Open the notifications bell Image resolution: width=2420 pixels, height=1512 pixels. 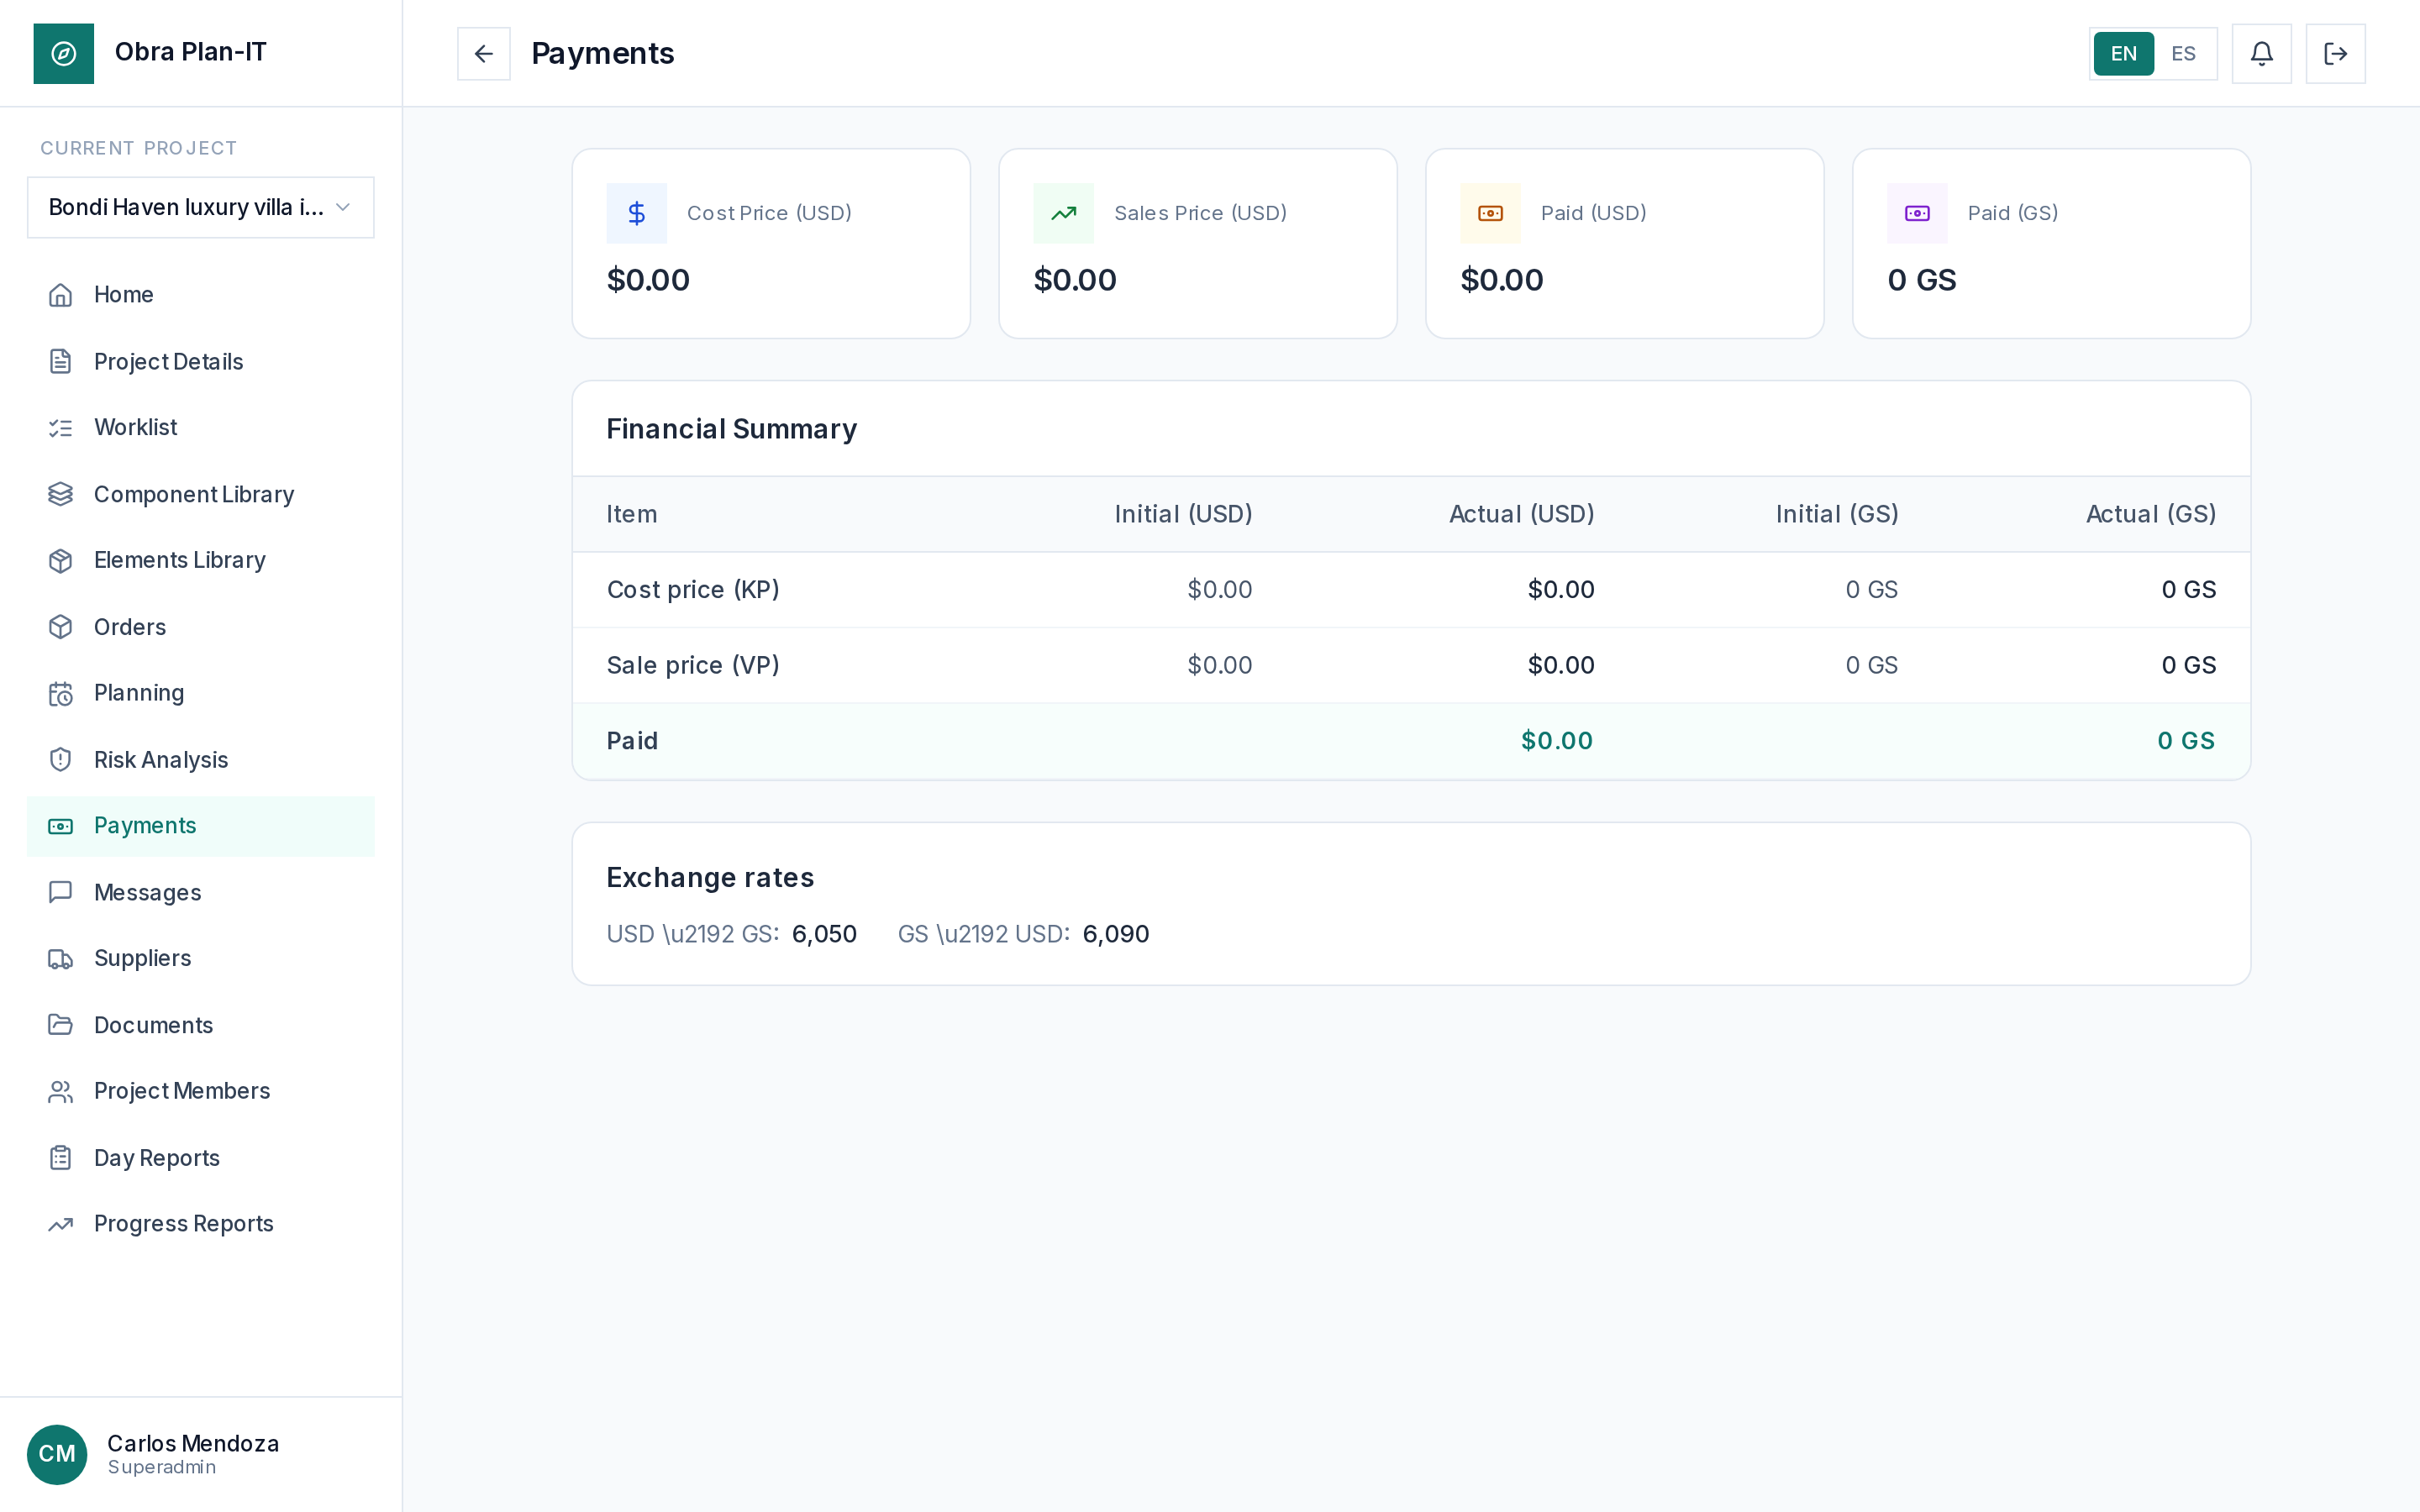click(x=2261, y=53)
